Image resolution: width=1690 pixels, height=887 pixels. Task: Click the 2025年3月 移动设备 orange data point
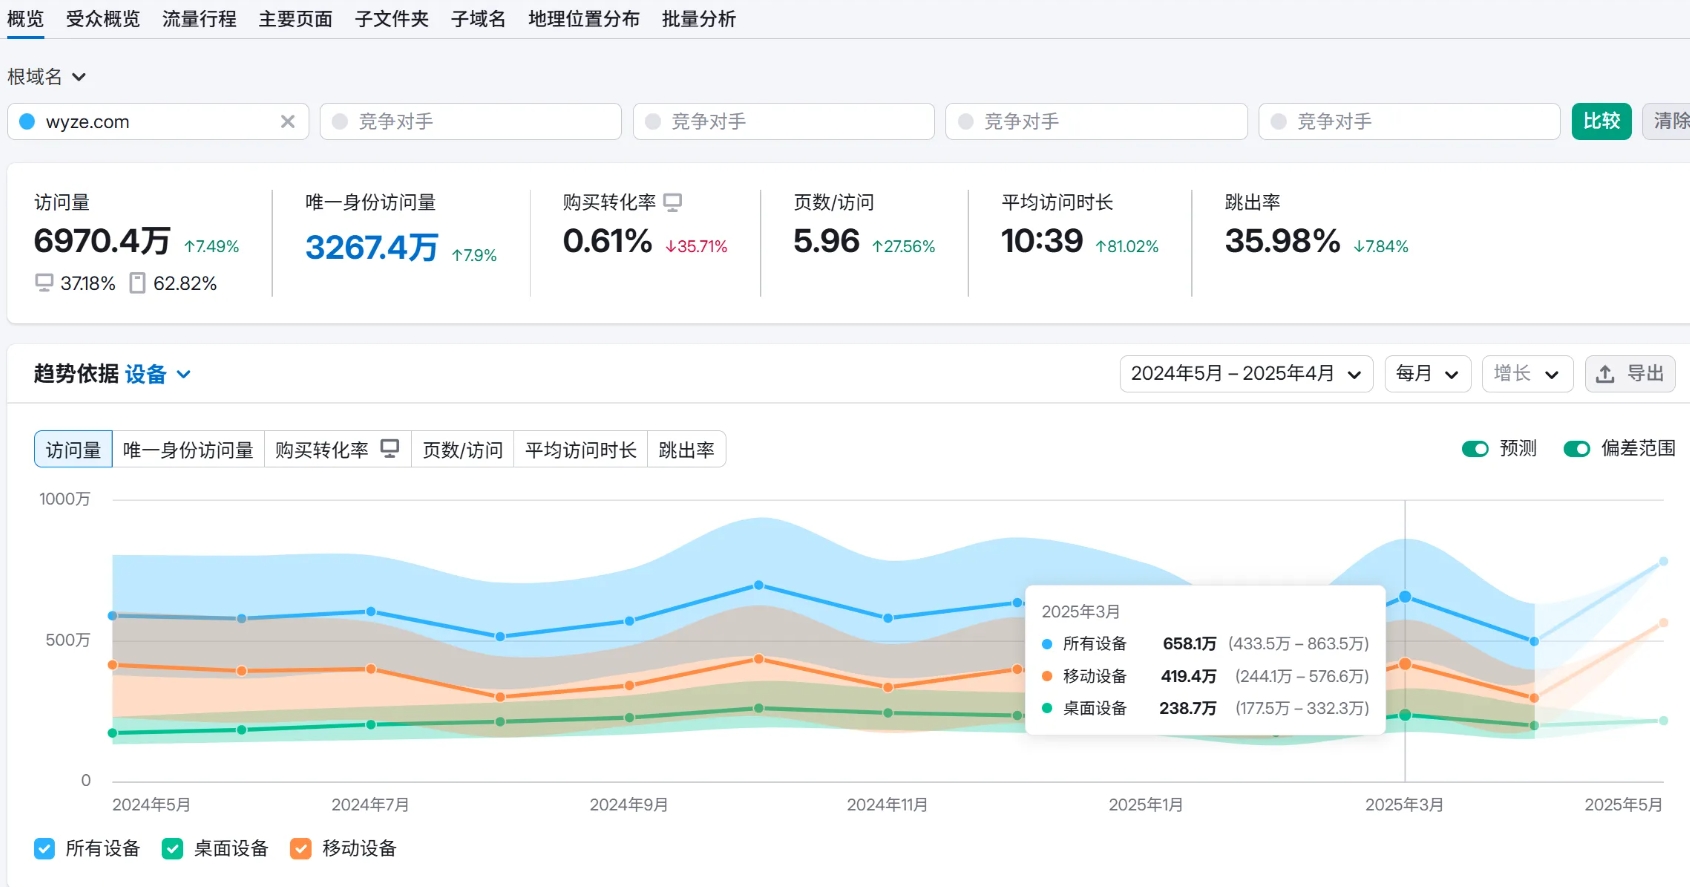[x=1405, y=664]
